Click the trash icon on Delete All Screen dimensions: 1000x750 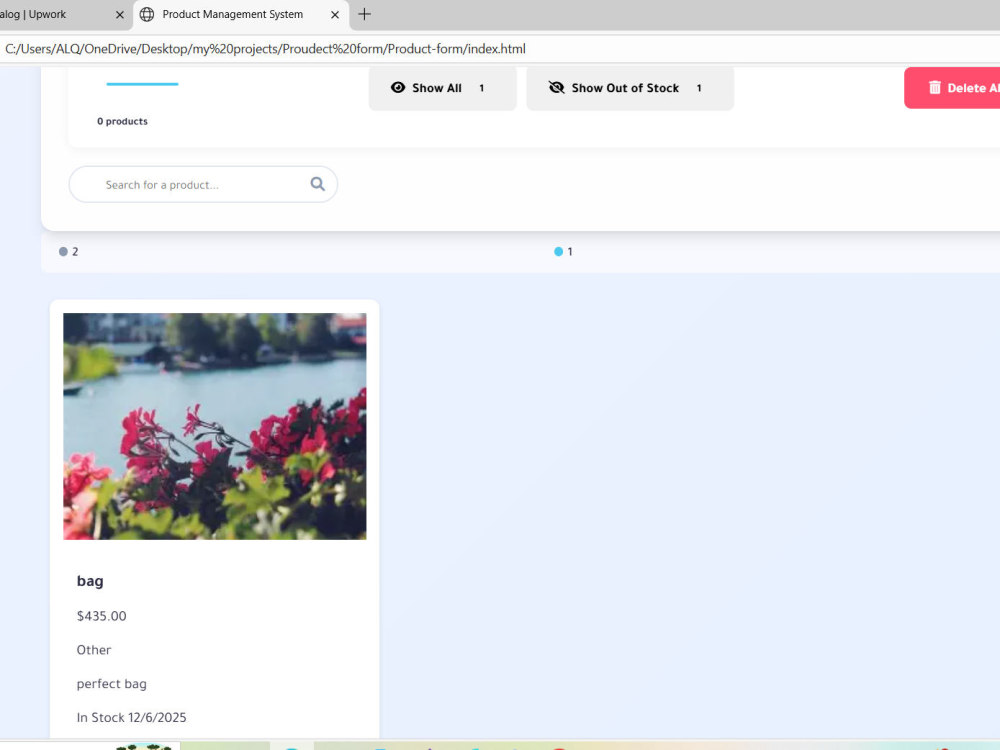[935, 88]
